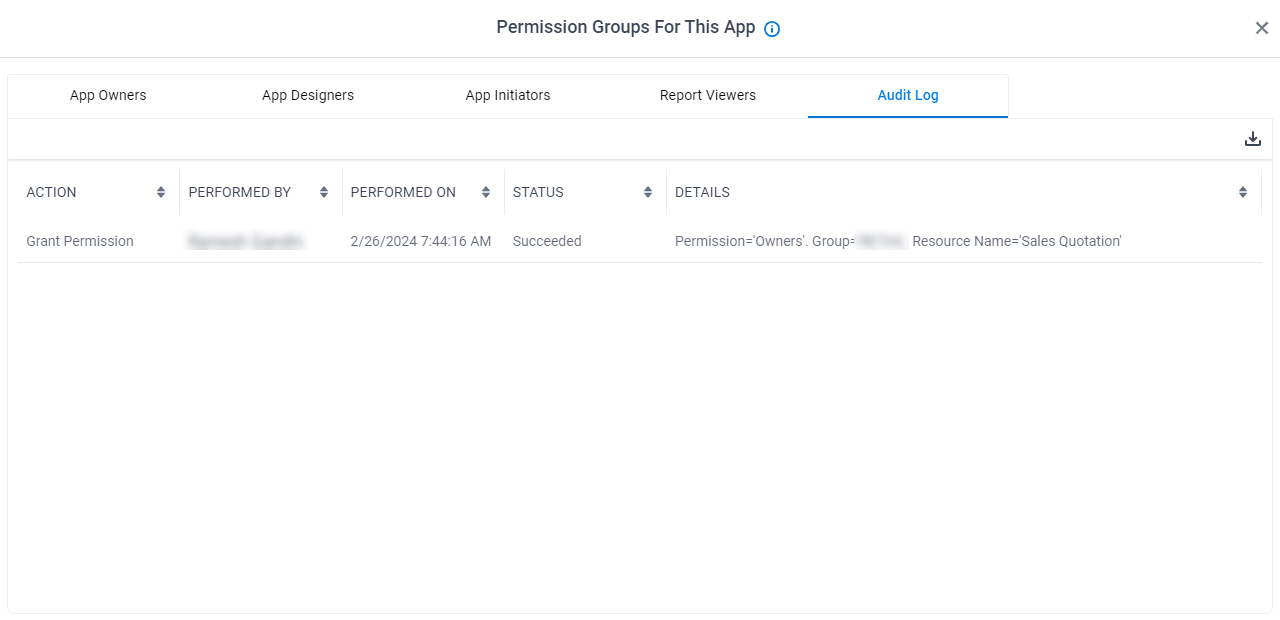Click the PERFORMED BY header text
The image size is (1280, 620).
[x=240, y=192]
